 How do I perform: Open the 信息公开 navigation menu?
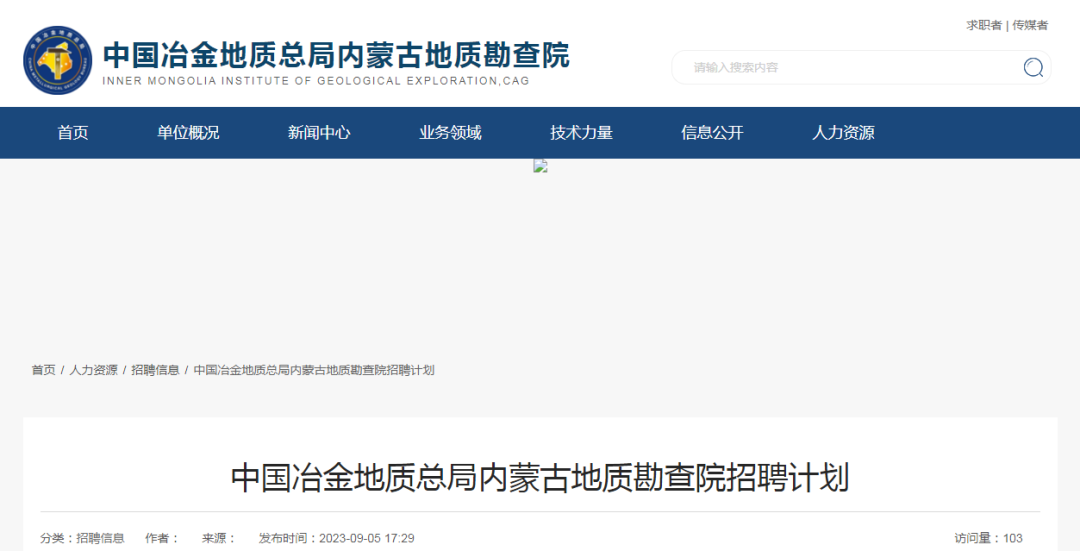click(x=712, y=133)
